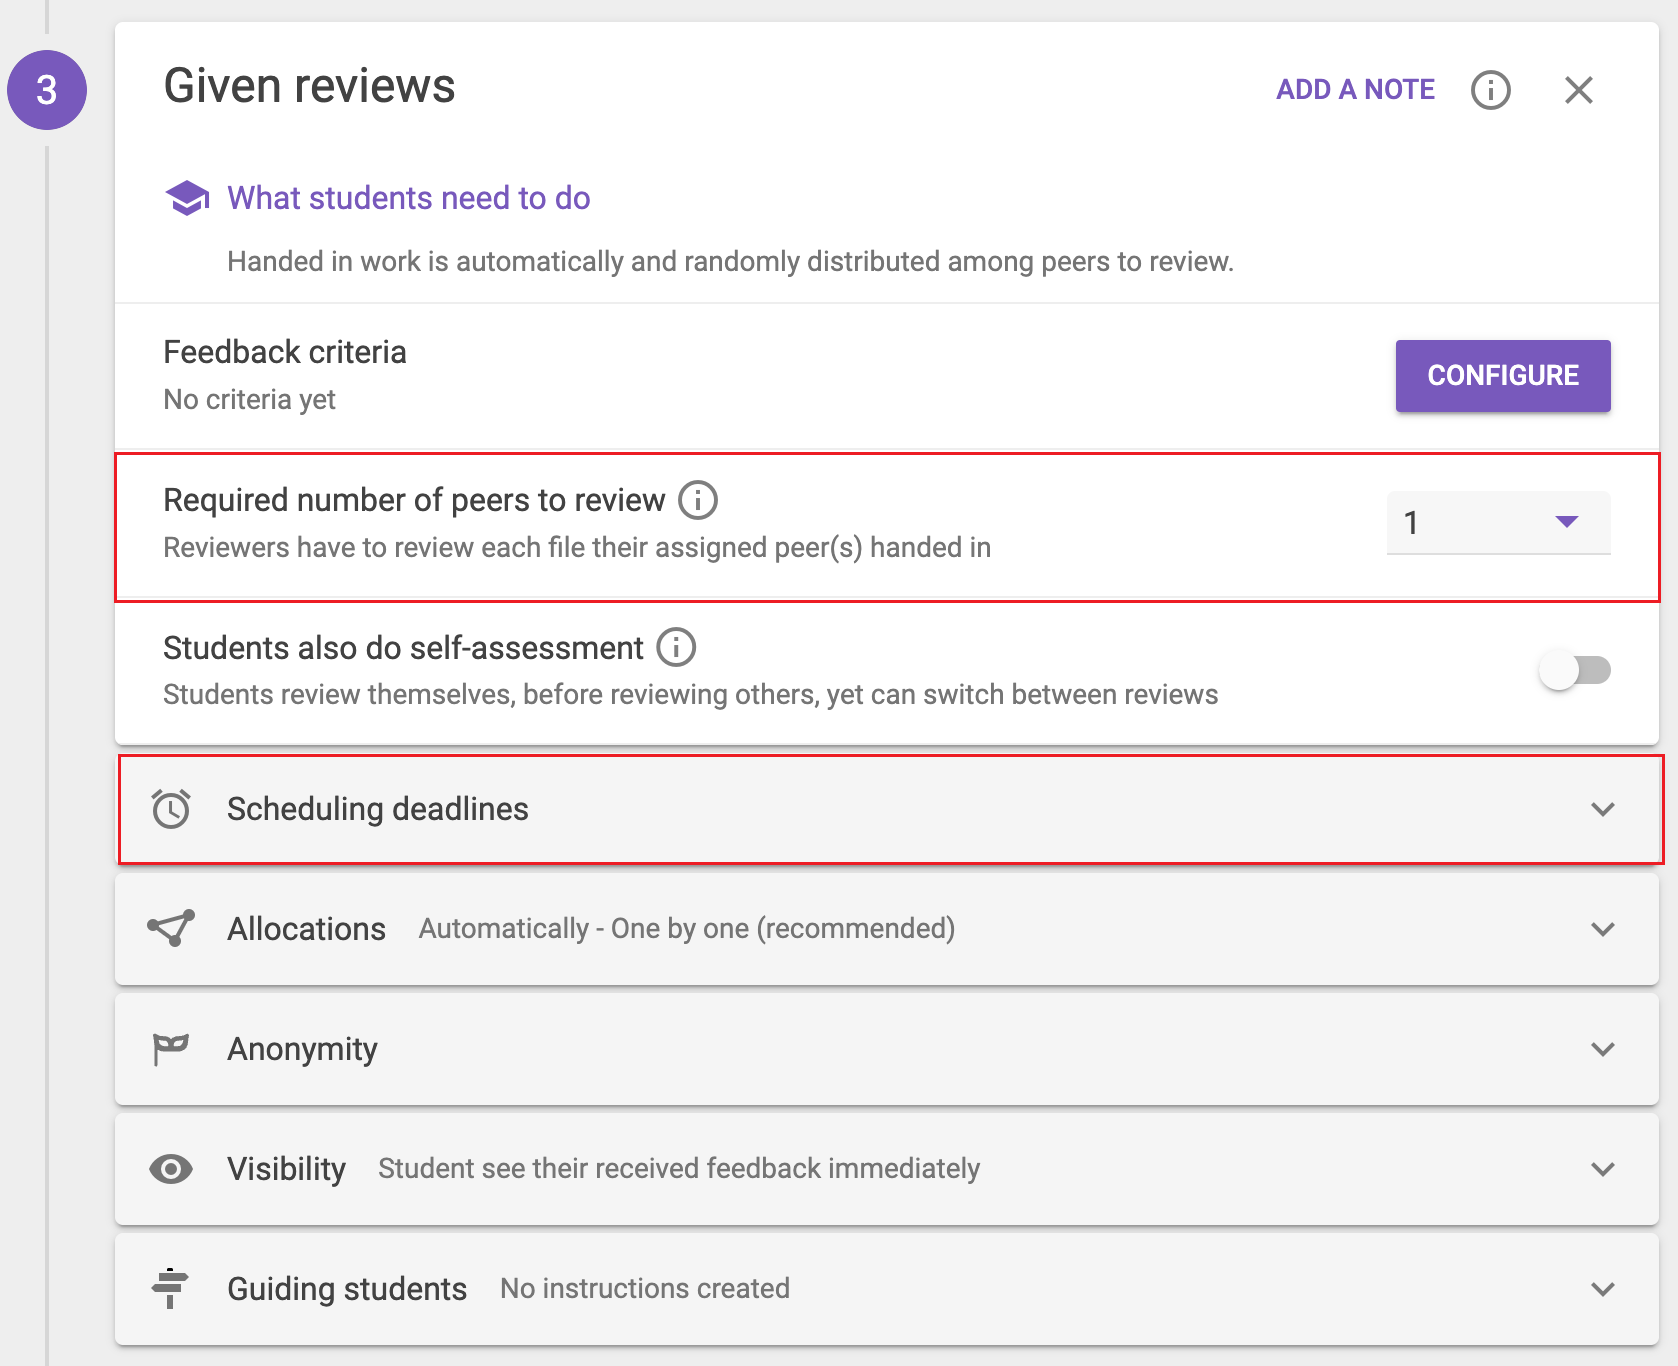Open the What students need to do link
The image size is (1678, 1366).
coord(408,198)
